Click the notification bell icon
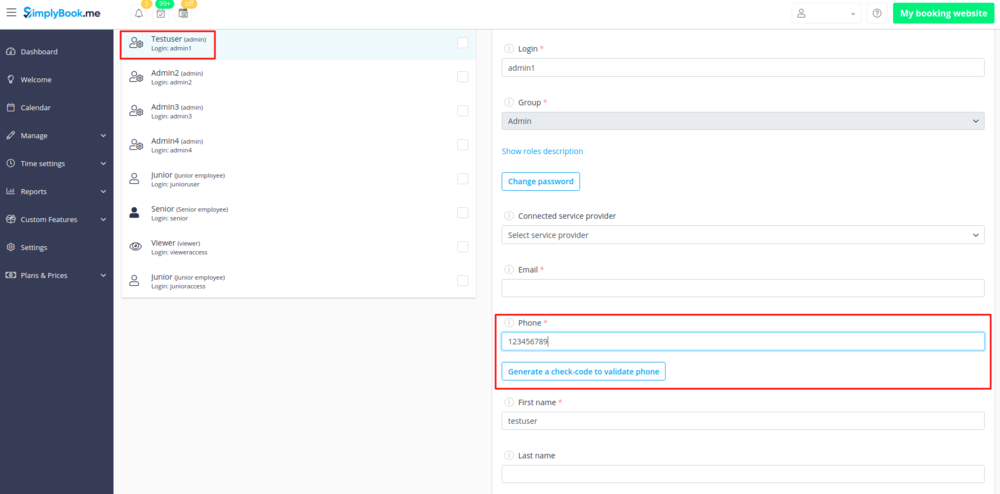1000x494 pixels. point(138,14)
